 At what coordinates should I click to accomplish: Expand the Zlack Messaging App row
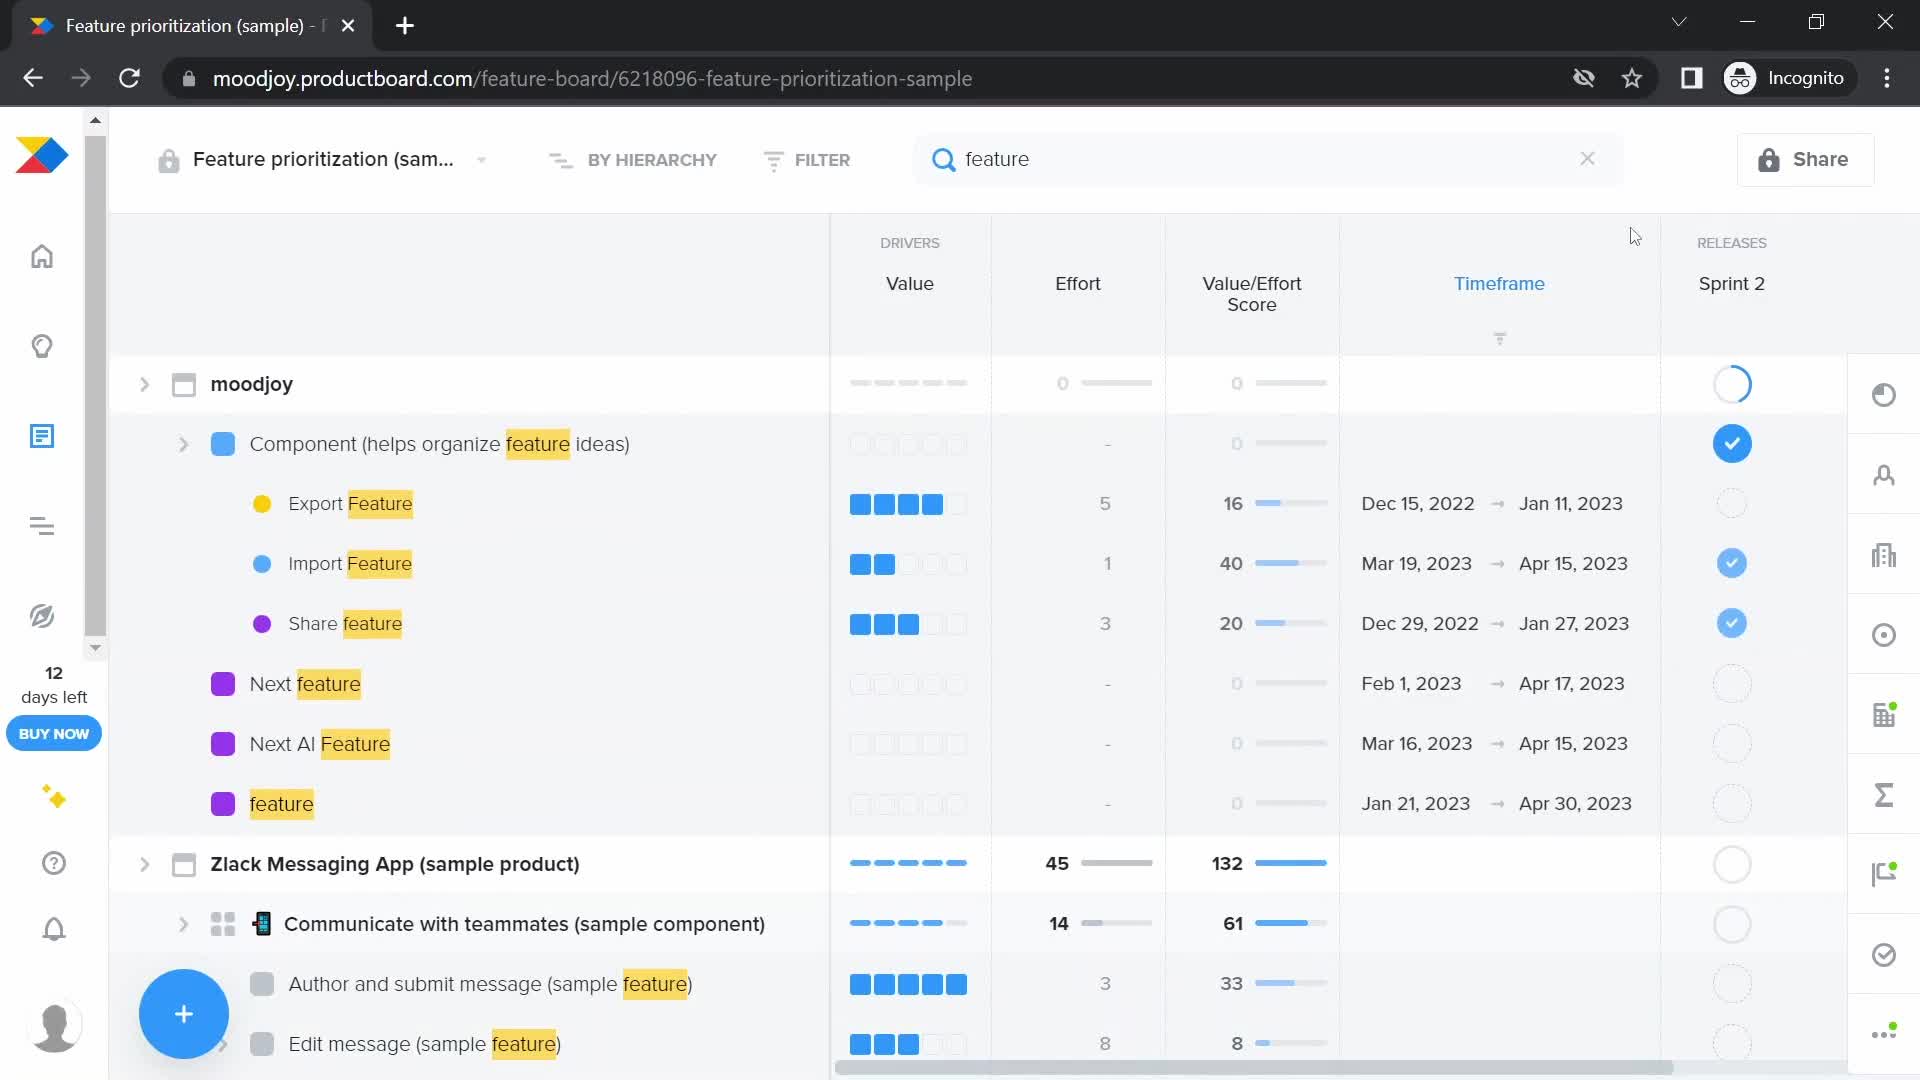pyautogui.click(x=144, y=864)
